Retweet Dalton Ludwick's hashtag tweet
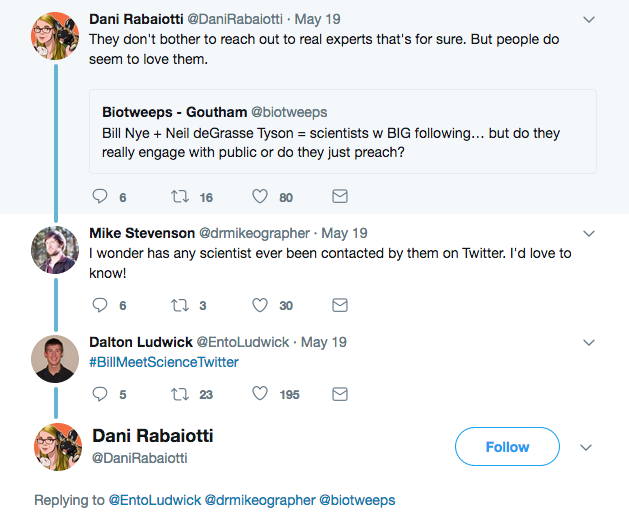 181,394
